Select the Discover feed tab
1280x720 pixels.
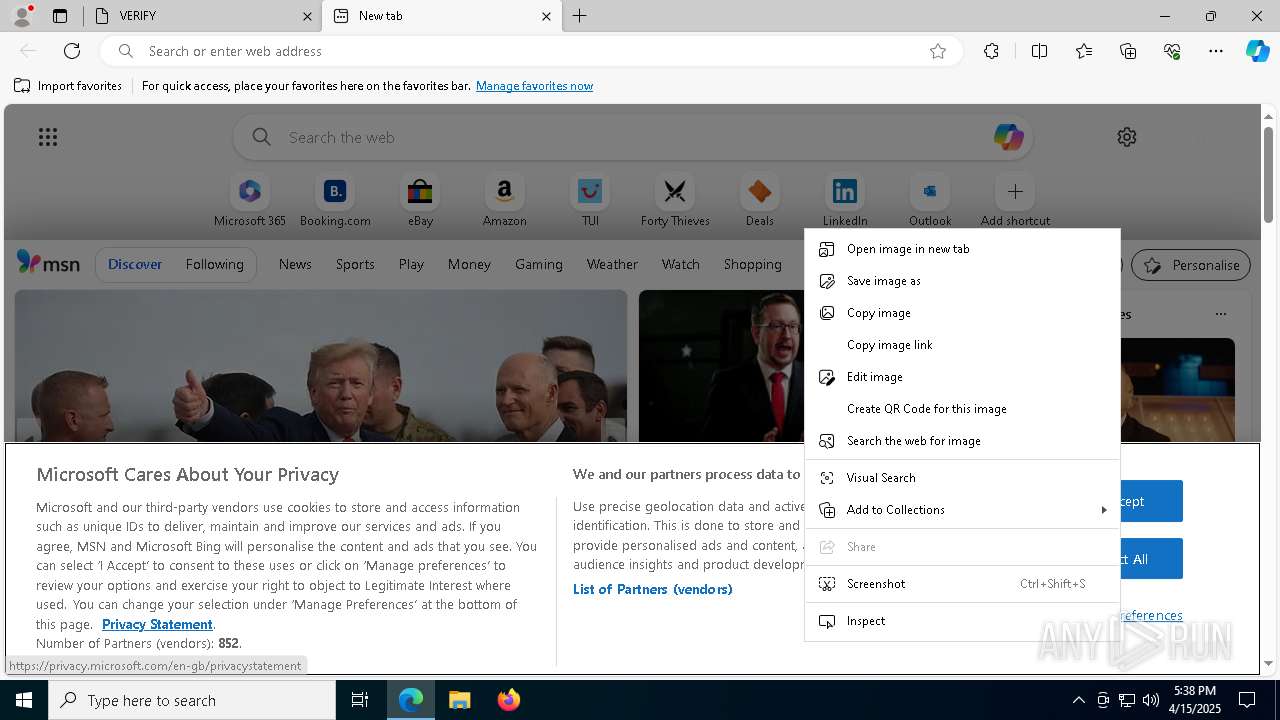(135, 265)
